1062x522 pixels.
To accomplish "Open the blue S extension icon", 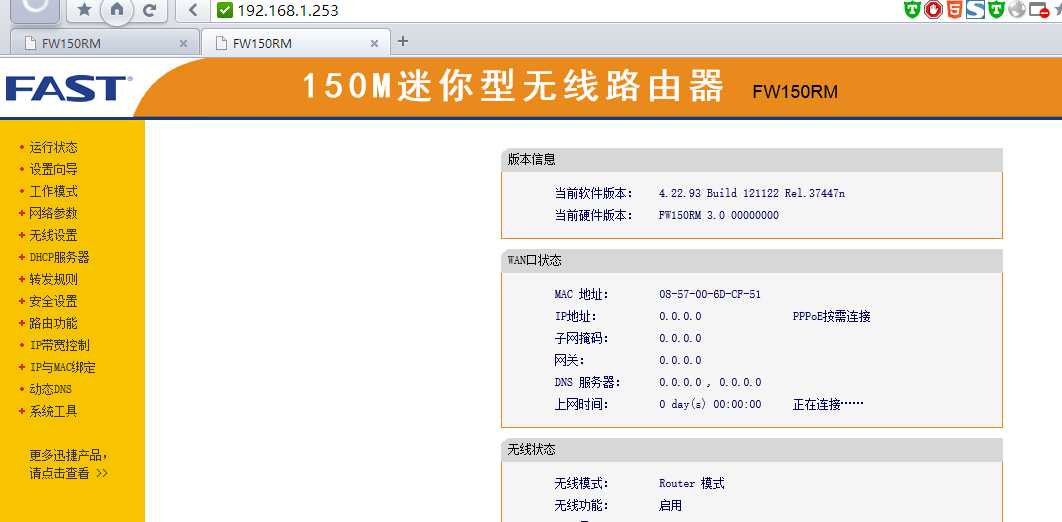I will coord(975,9).
